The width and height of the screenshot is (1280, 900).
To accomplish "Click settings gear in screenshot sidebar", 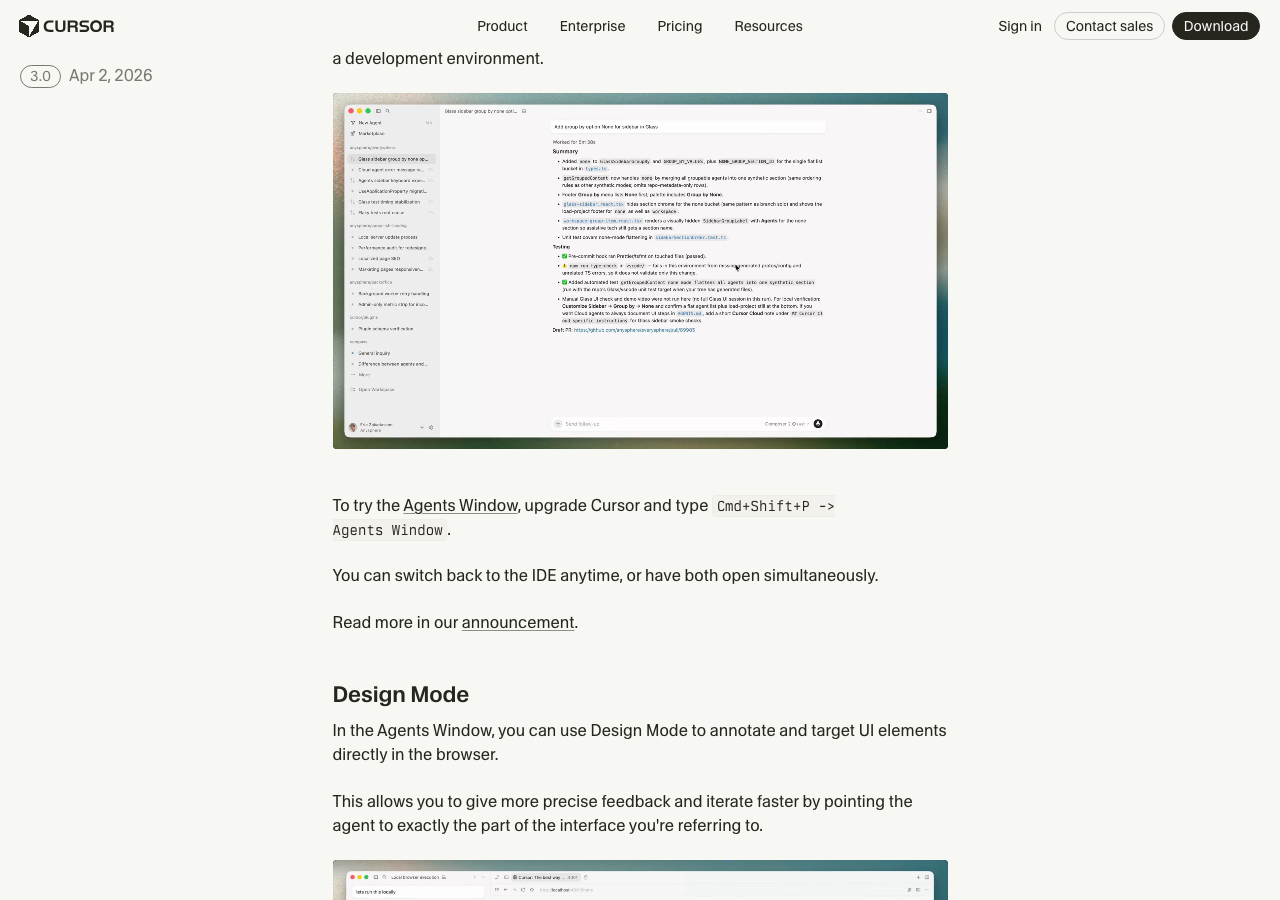I will click(431, 427).
